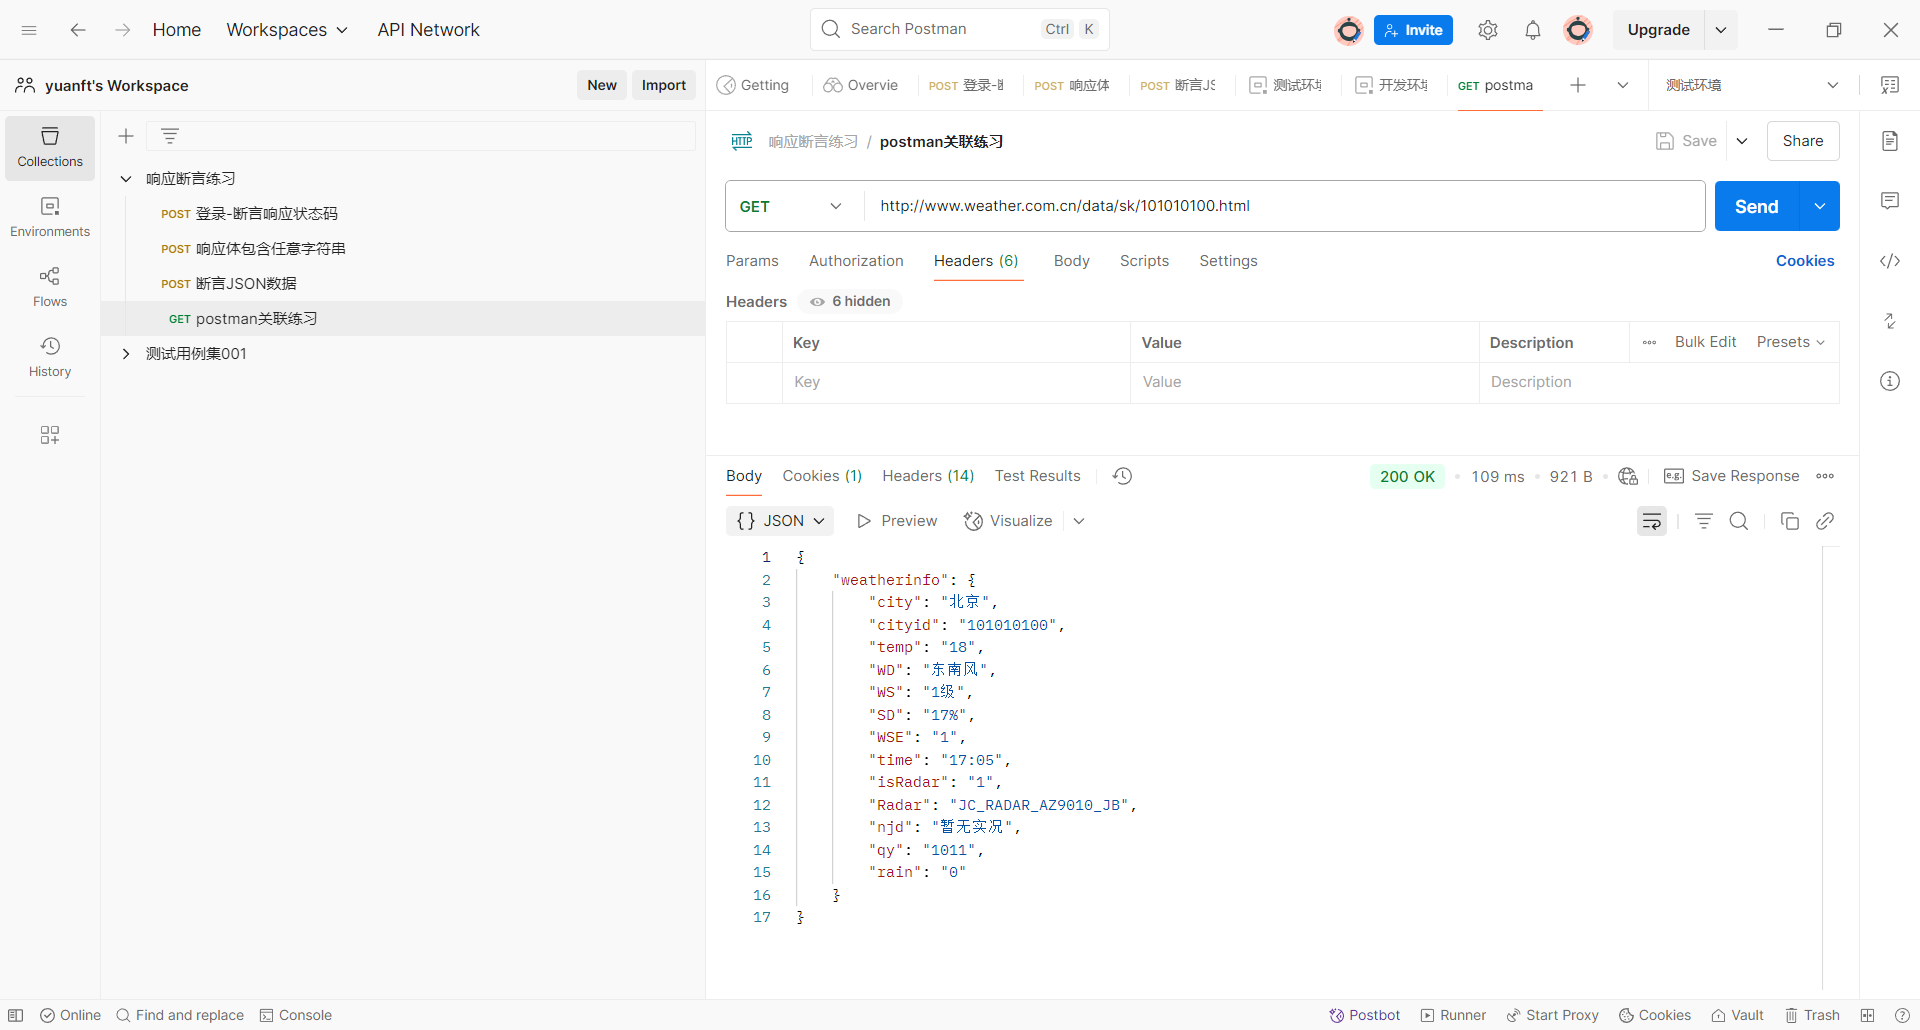1920x1030 pixels.
Task: Click the response history clock icon
Action: point(1123,476)
